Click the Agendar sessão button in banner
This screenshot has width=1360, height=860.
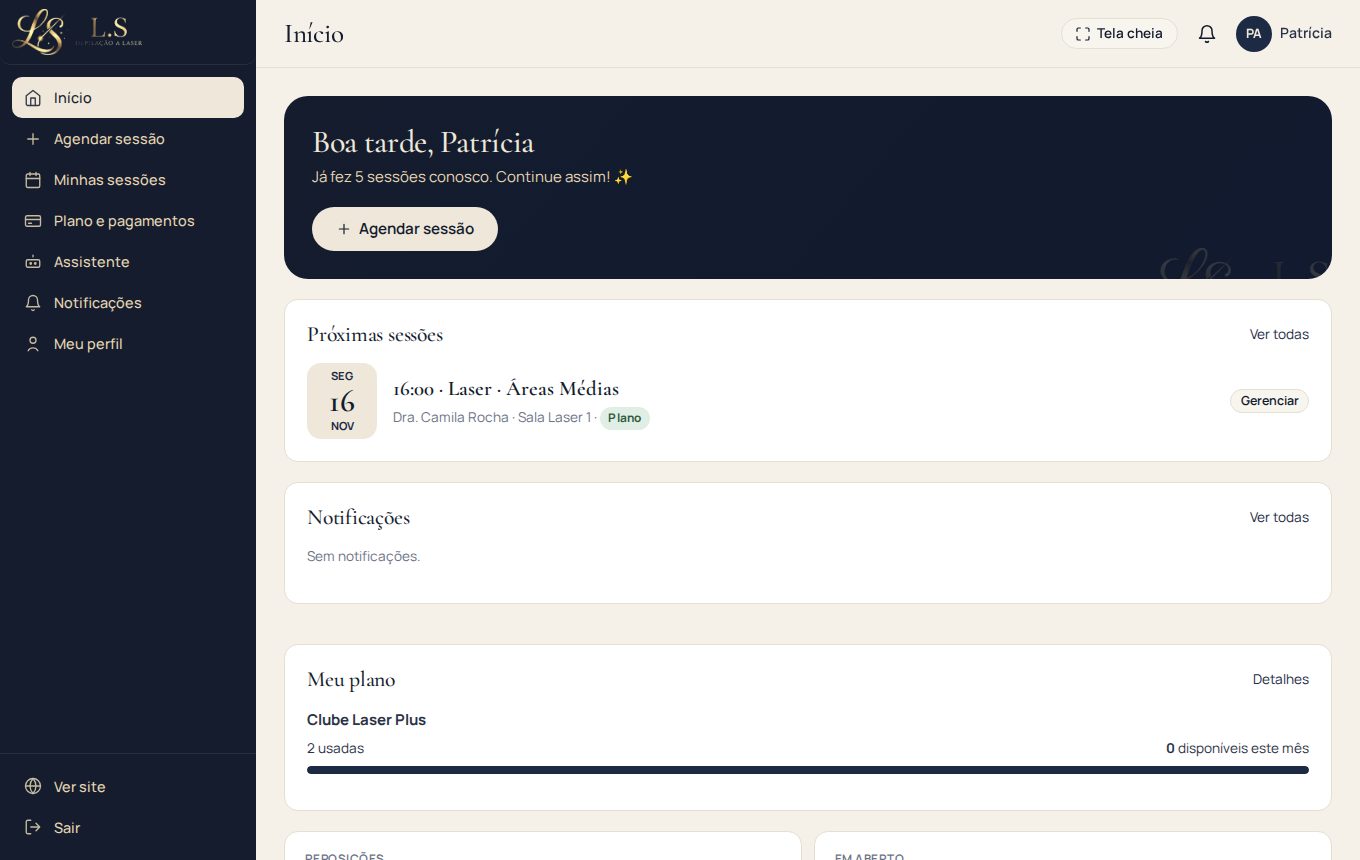pos(405,229)
